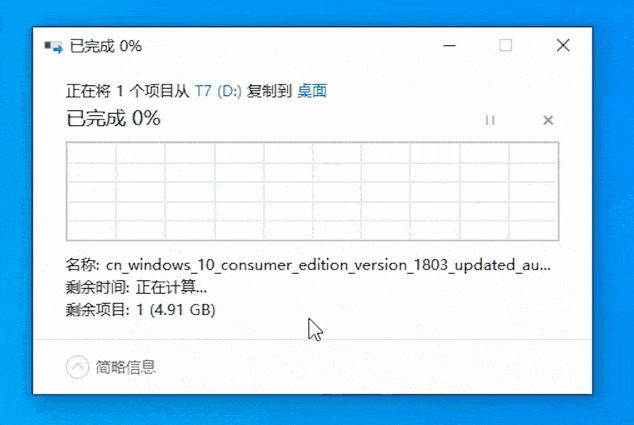Collapse details using the circular chevron icon
Viewport: 634px width, 425px height.
coord(77,367)
